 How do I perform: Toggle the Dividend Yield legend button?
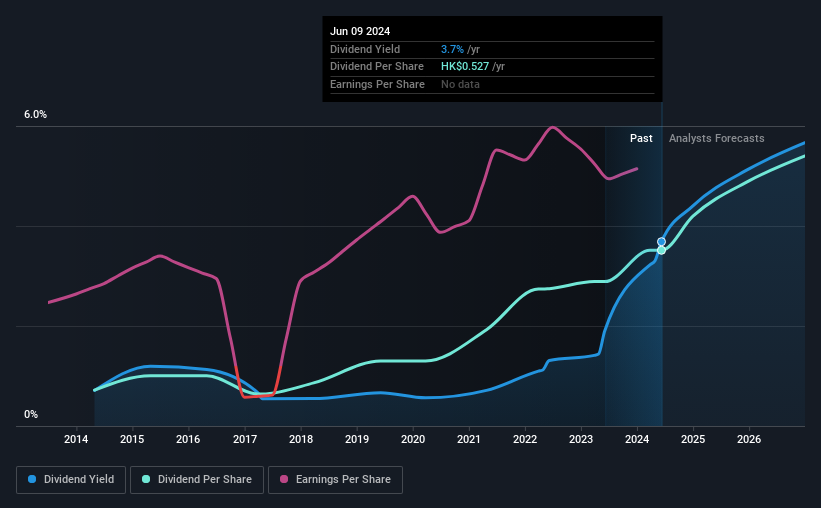pyautogui.click(x=71, y=480)
